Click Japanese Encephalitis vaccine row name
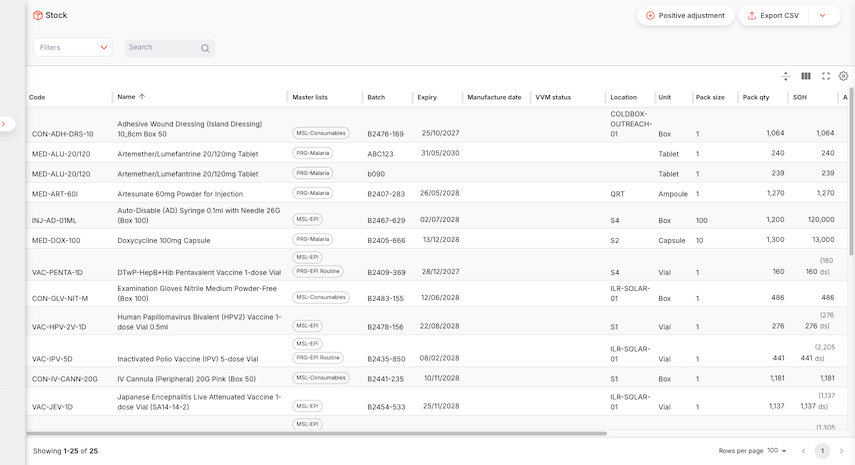 pyautogui.click(x=199, y=402)
